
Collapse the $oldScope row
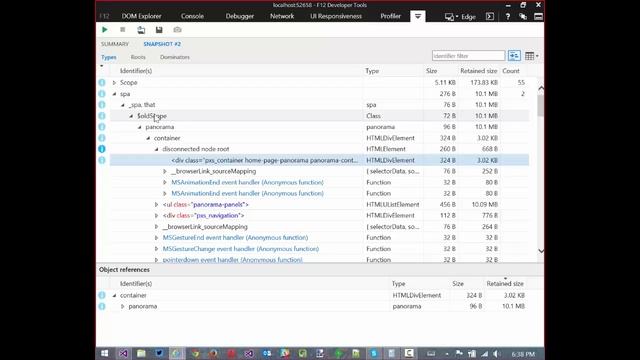click(x=131, y=116)
